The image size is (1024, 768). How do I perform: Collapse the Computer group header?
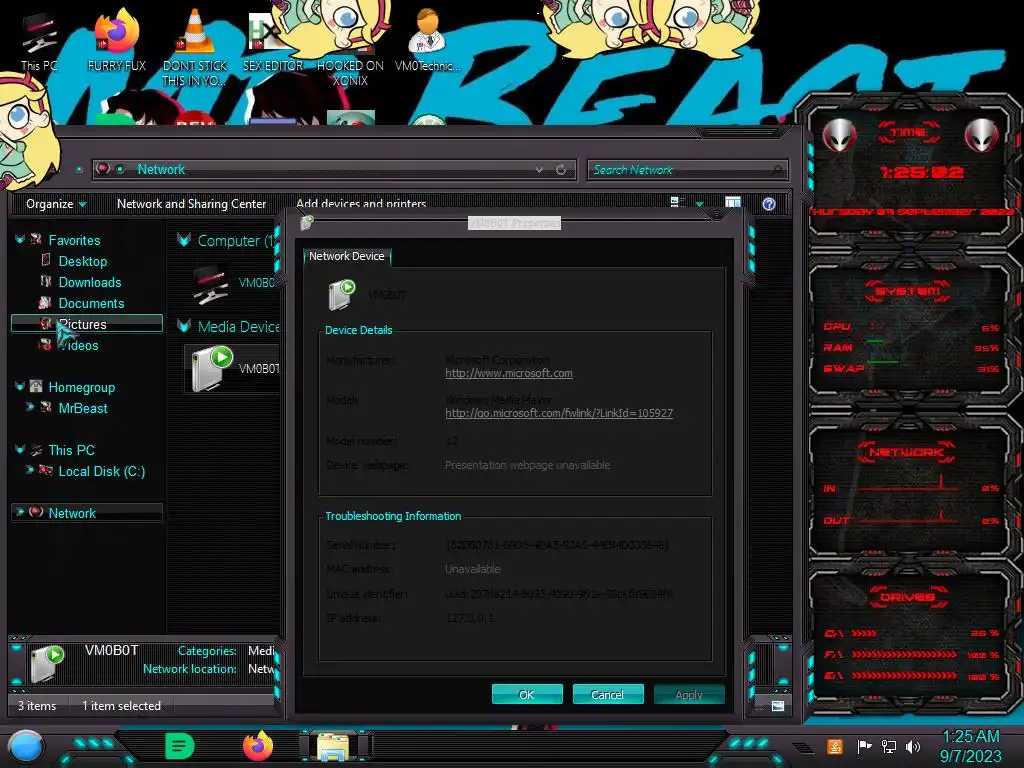[184, 240]
